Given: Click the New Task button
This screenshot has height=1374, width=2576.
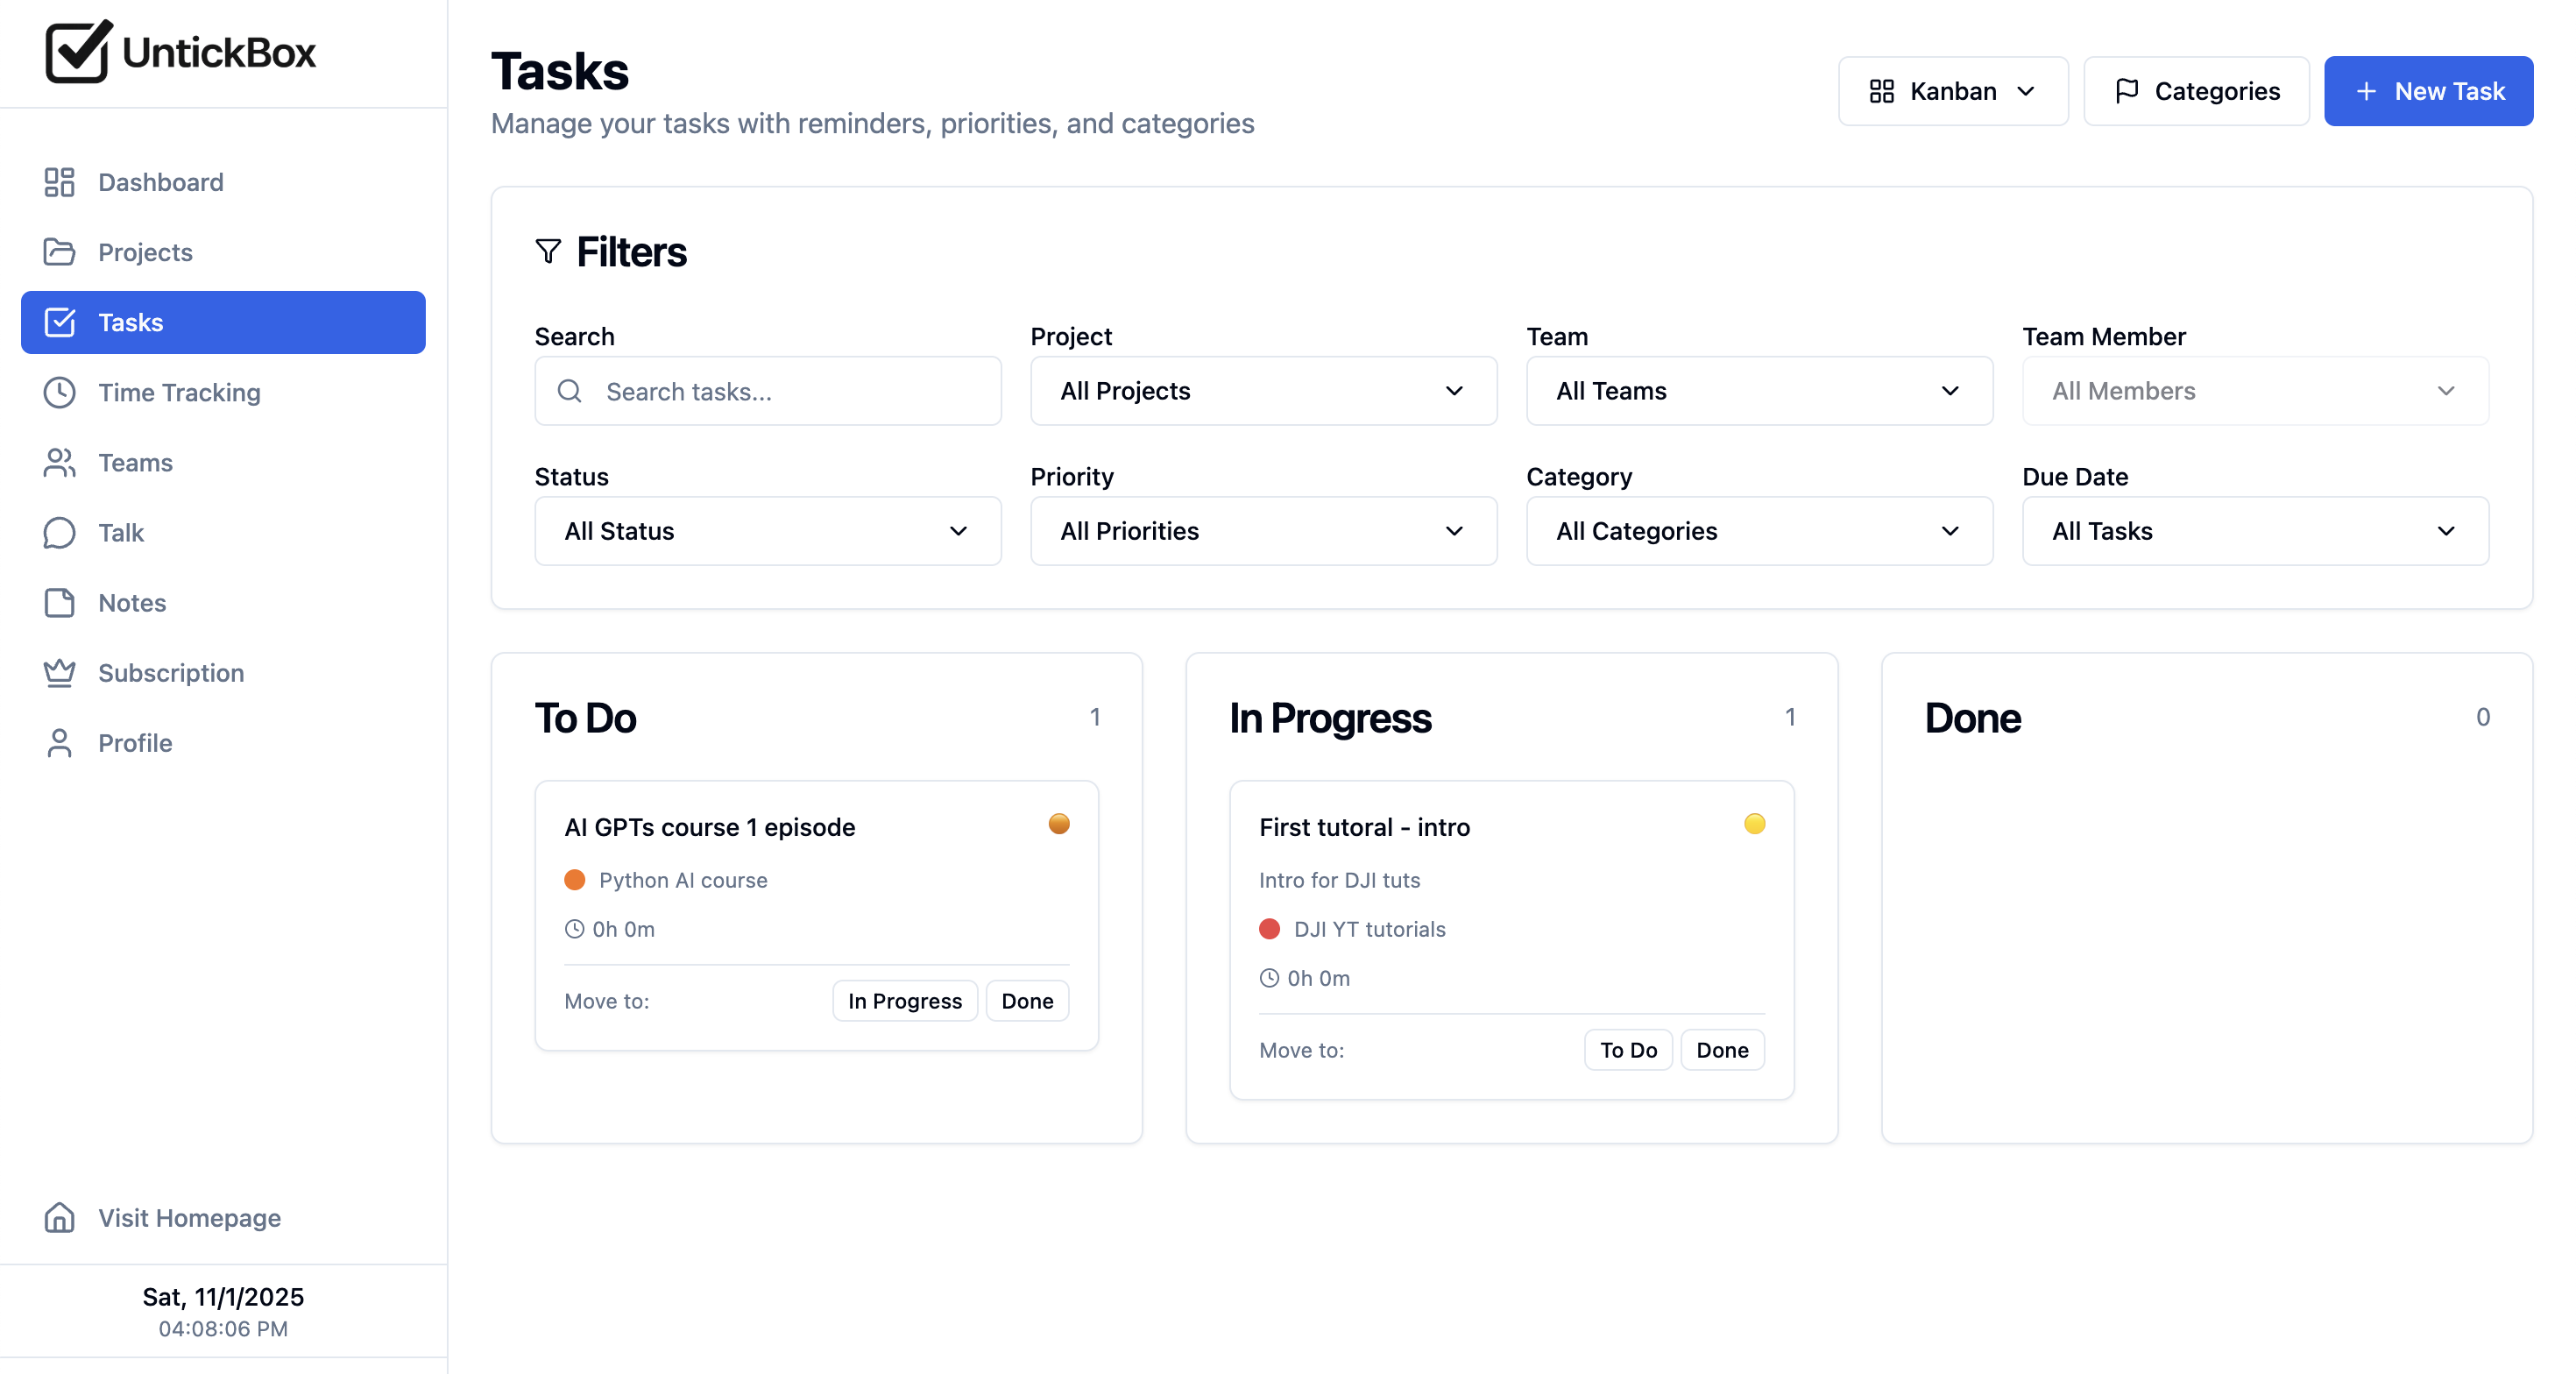Looking at the screenshot, I should (x=2428, y=91).
